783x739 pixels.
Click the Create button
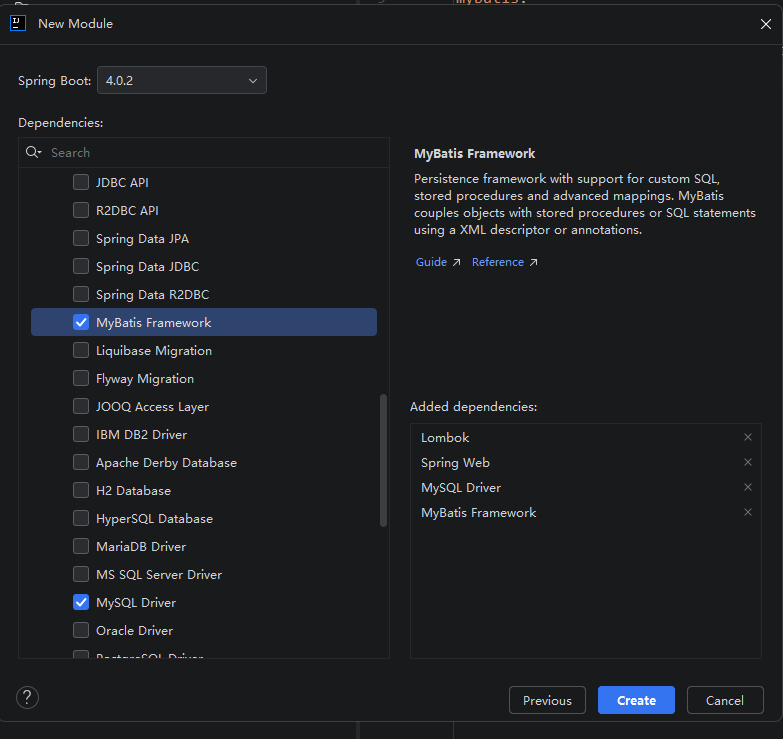coord(636,700)
